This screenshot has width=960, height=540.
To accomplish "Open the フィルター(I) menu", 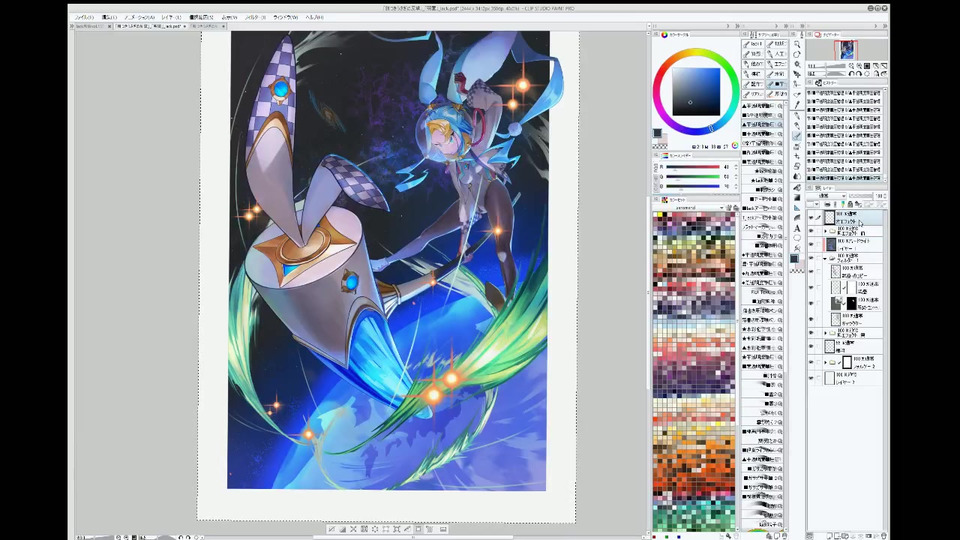I will point(255,17).
